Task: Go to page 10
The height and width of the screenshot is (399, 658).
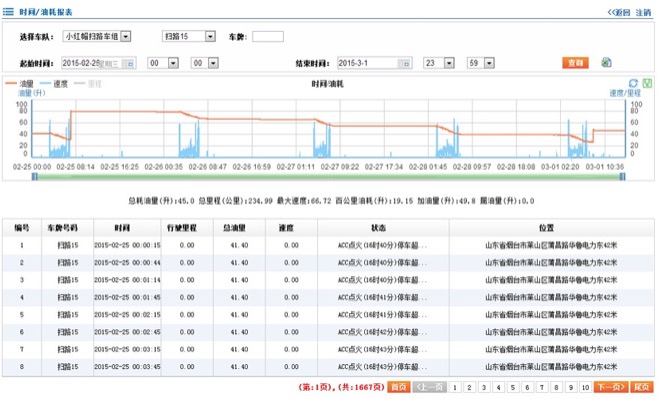Action: click(x=585, y=387)
